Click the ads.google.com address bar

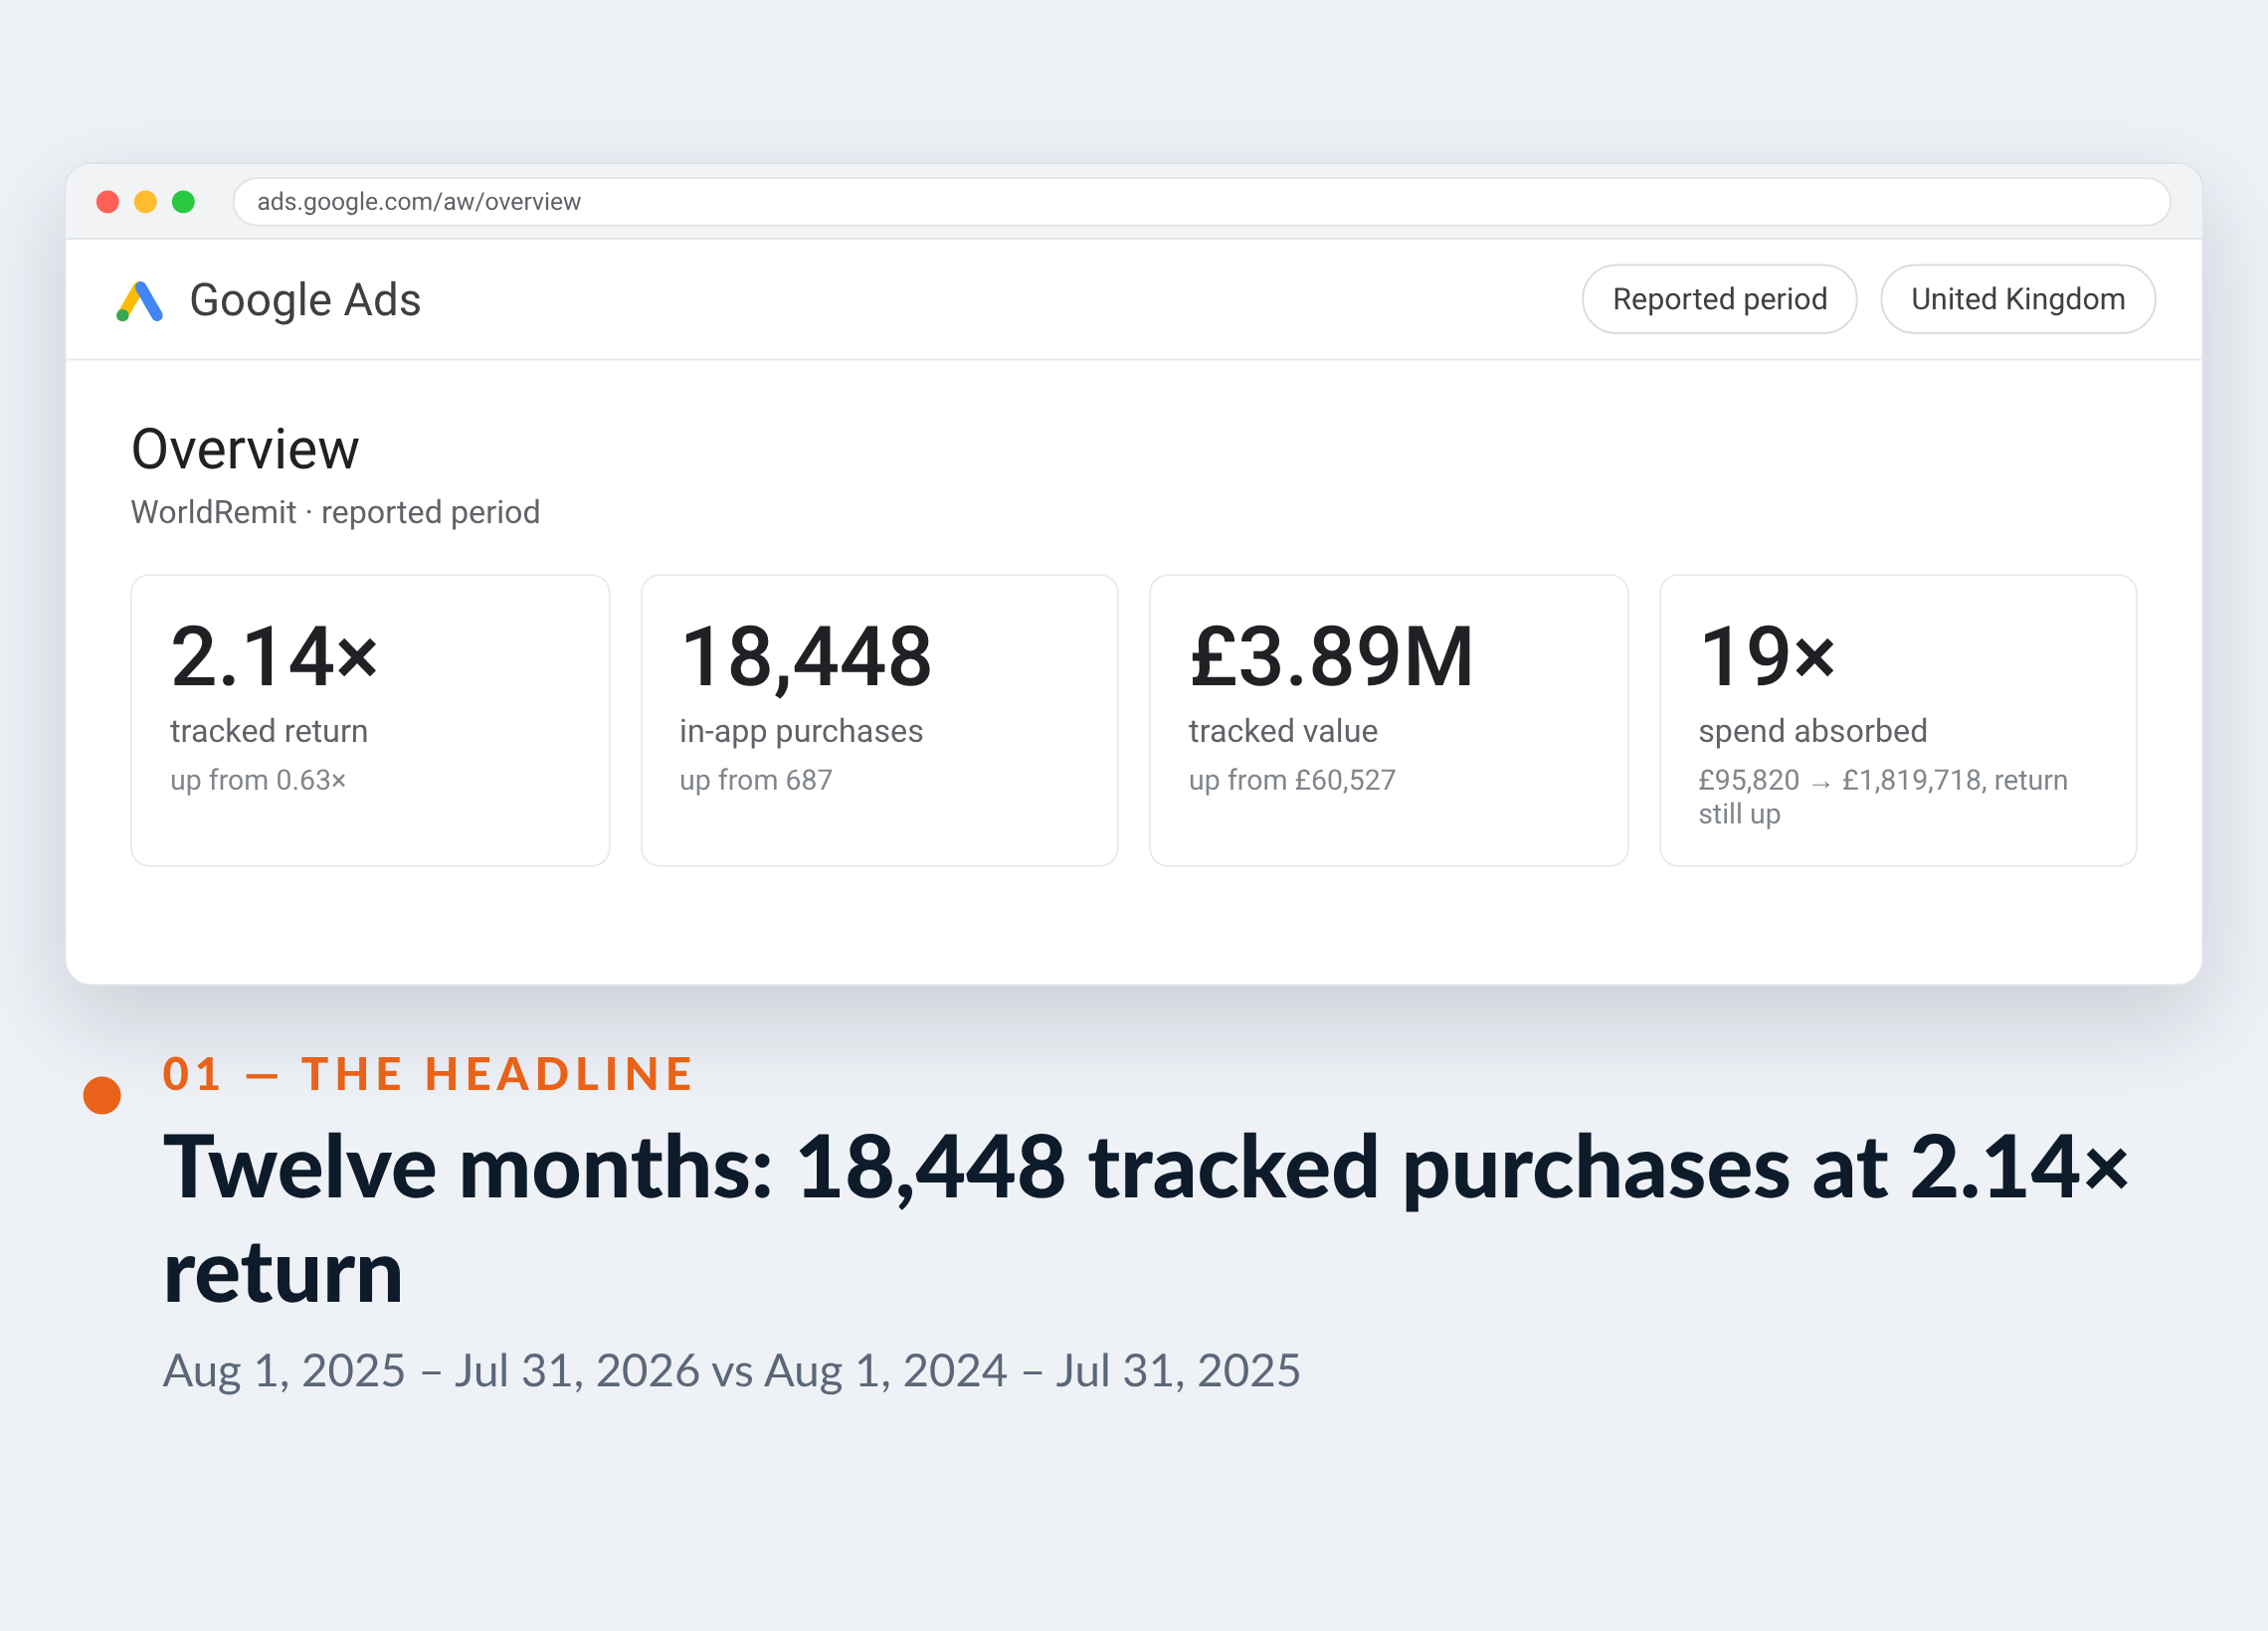pyautogui.click(x=1201, y=202)
